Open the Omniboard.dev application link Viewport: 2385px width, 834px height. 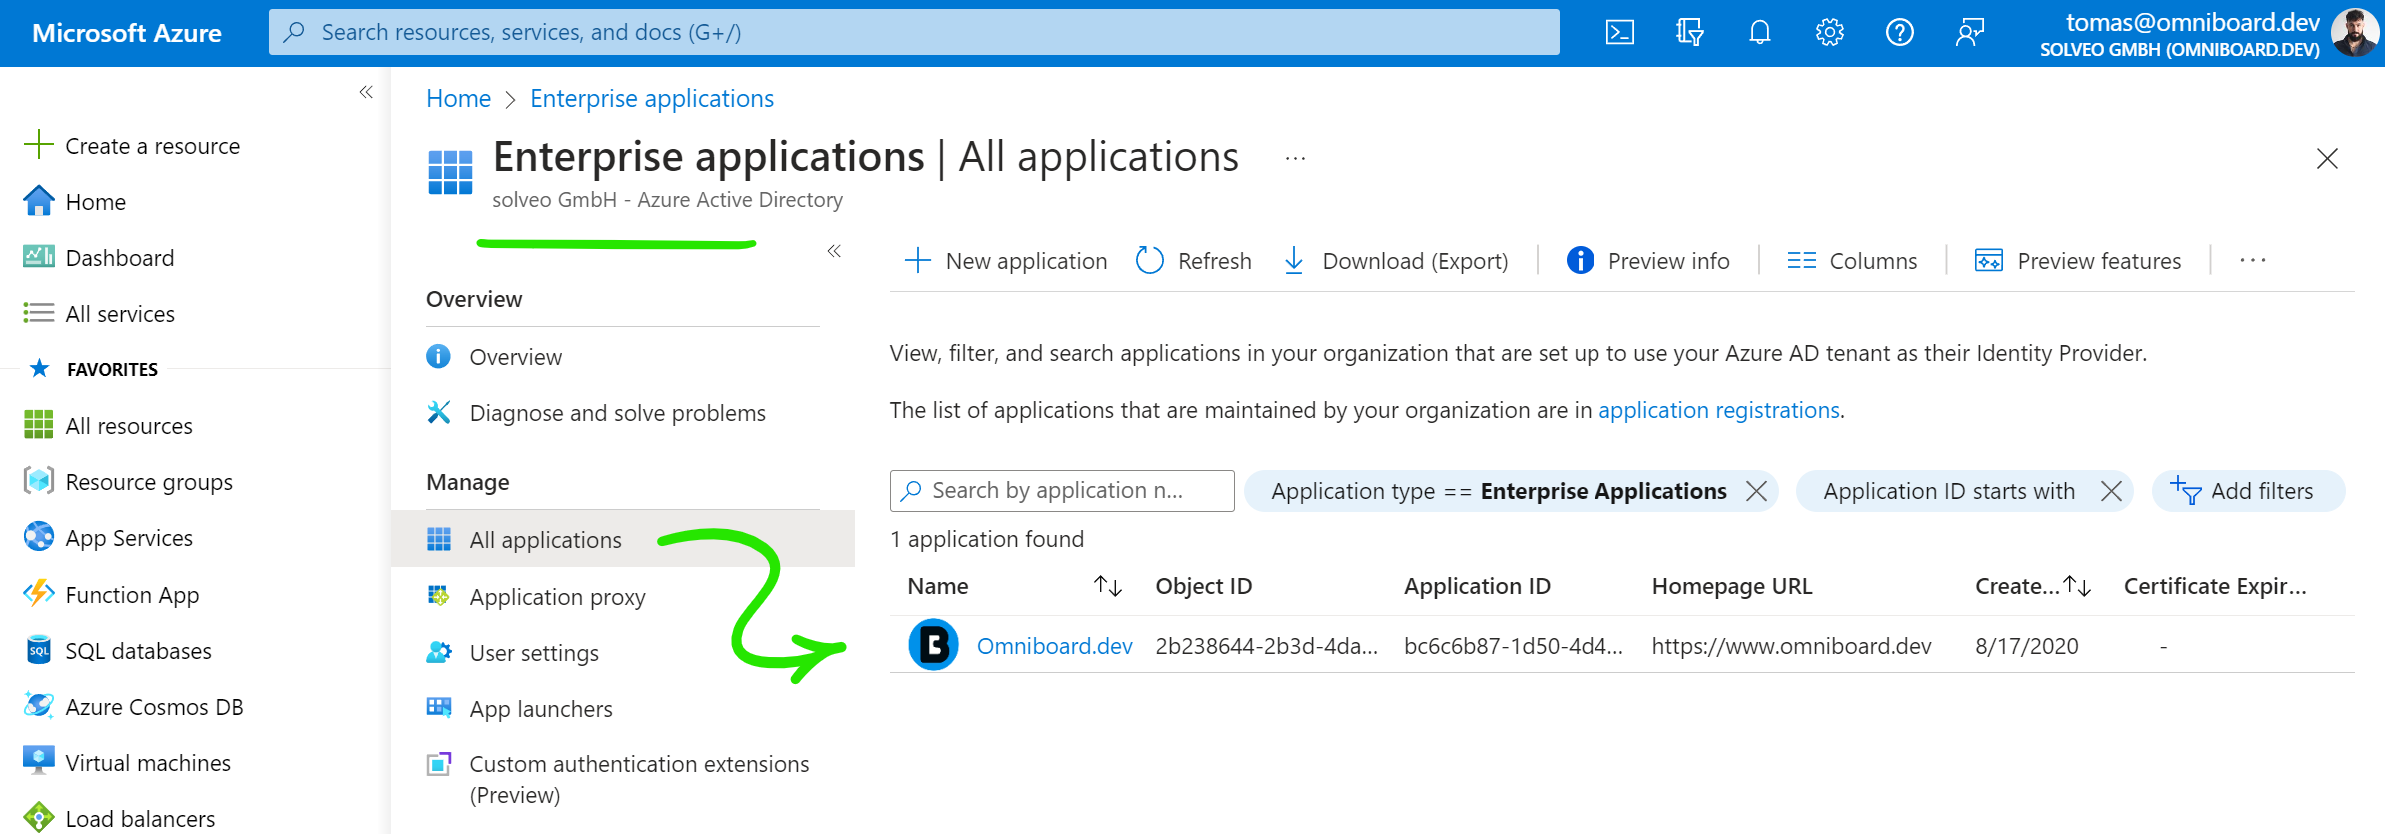[x=1054, y=646]
